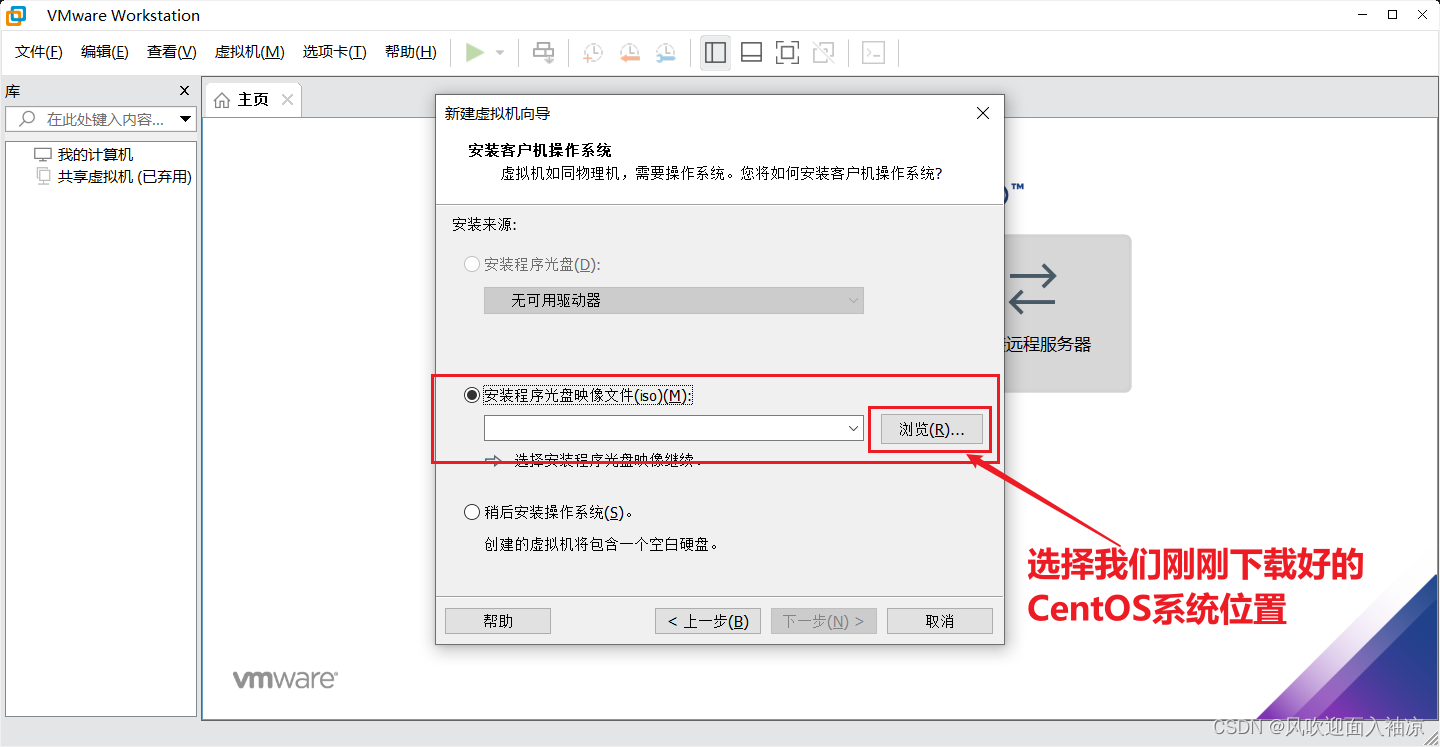
Task: Click the 下一步(N) > button
Action: pyautogui.click(x=824, y=621)
